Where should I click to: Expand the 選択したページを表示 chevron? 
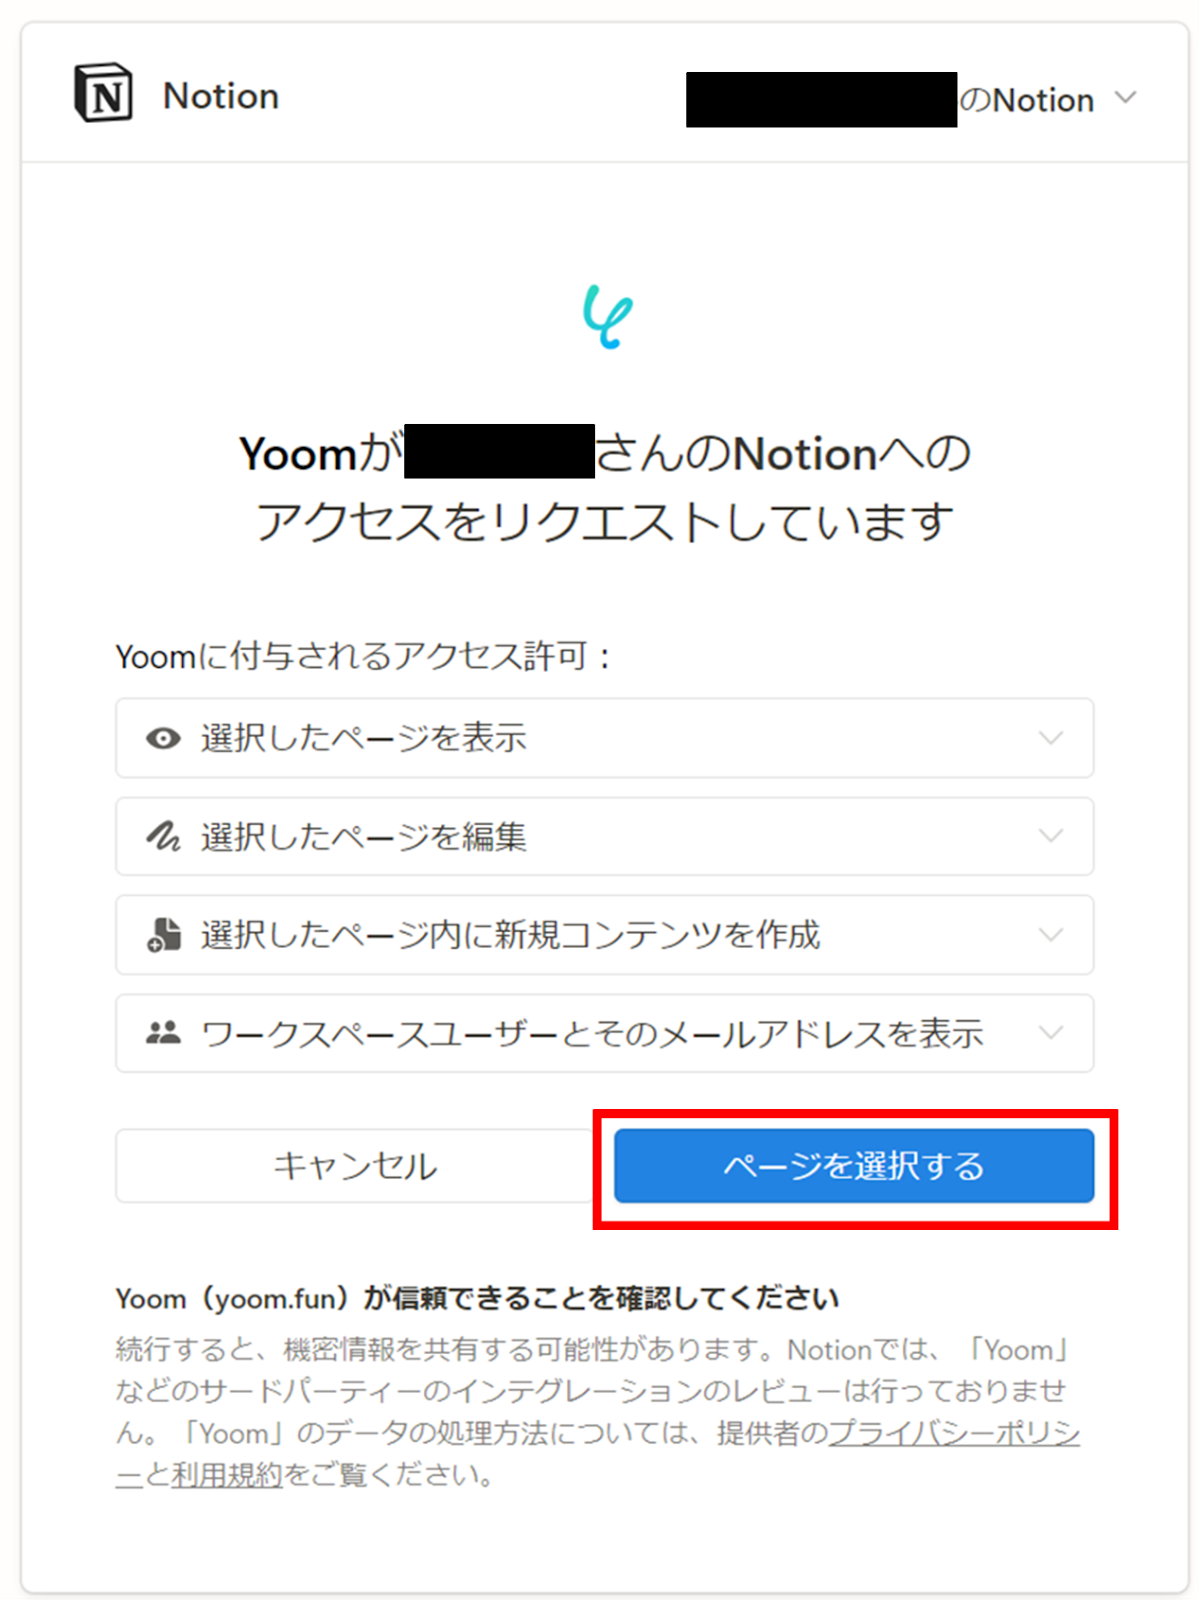[1050, 738]
